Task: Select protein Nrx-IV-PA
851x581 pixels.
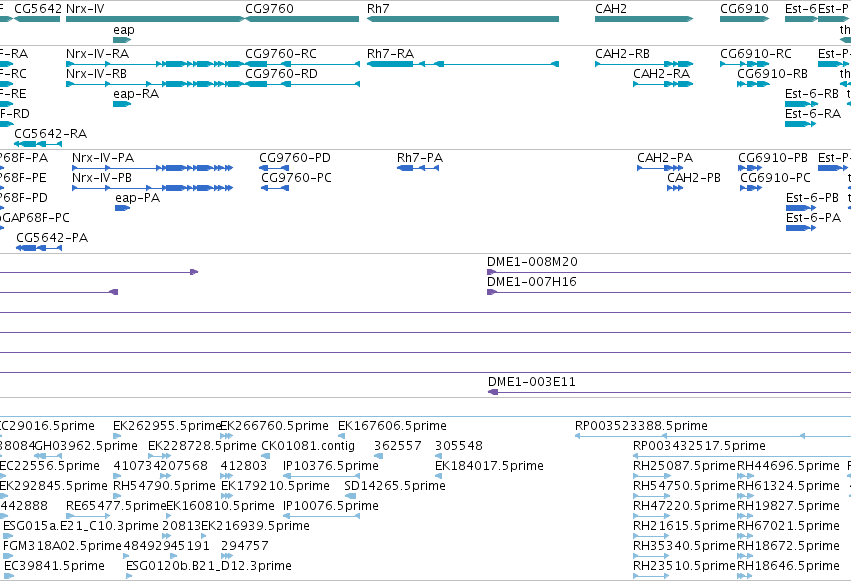Action: 153,168
